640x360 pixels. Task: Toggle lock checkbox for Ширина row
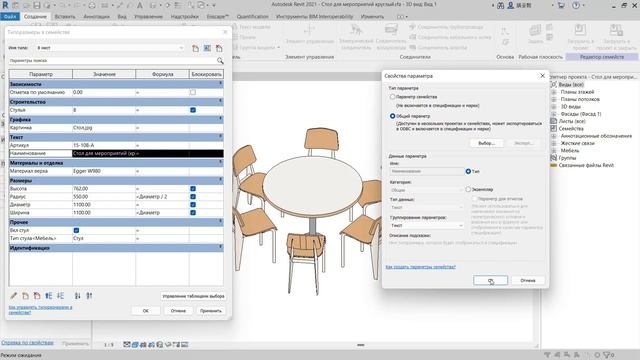point(193,212)
